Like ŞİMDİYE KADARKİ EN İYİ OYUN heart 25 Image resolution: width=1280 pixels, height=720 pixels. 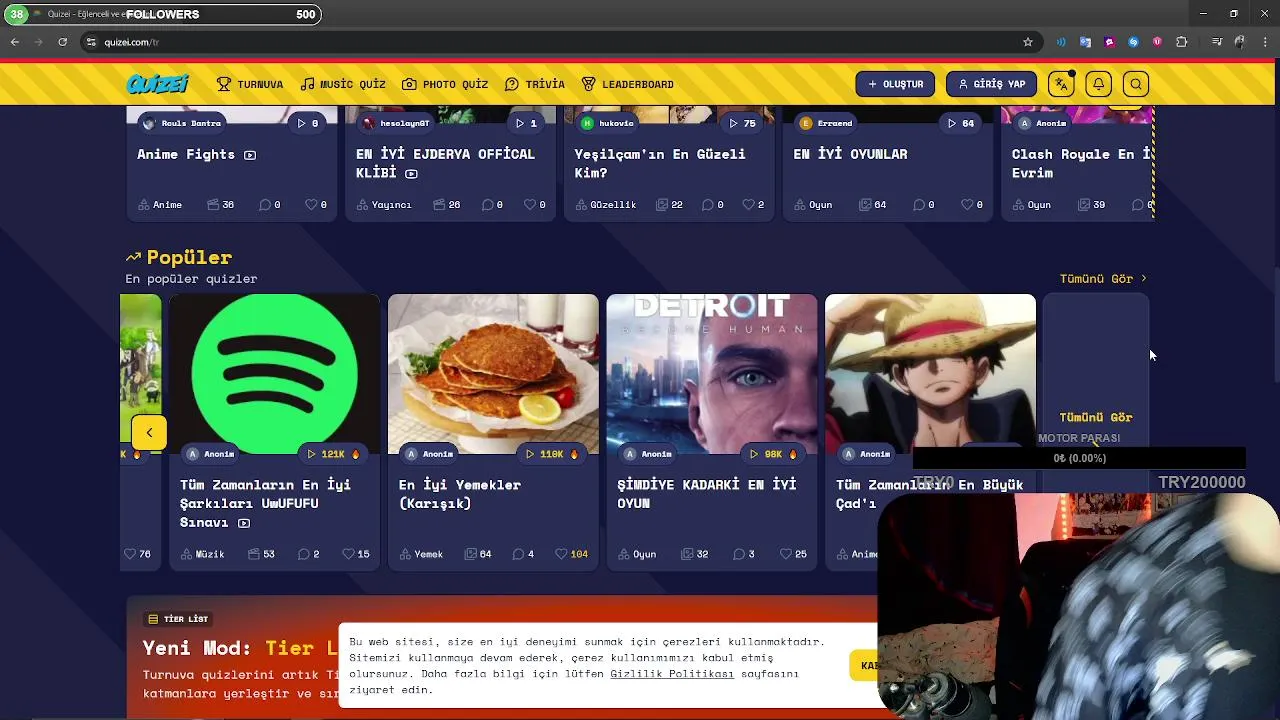click(793, 554)
